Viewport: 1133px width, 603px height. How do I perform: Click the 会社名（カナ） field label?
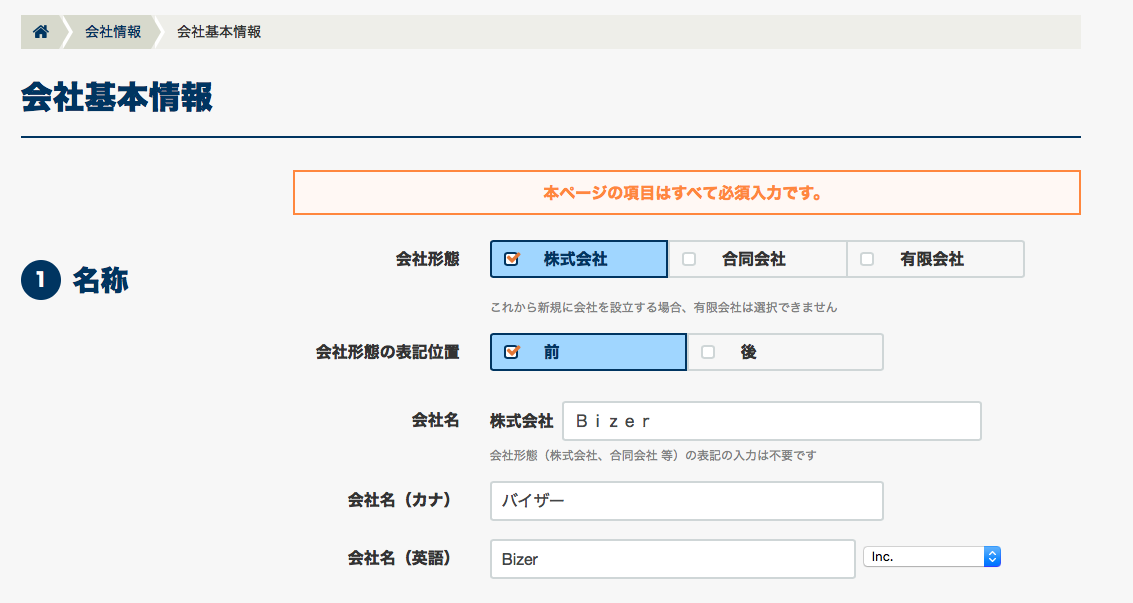point(399,500)
